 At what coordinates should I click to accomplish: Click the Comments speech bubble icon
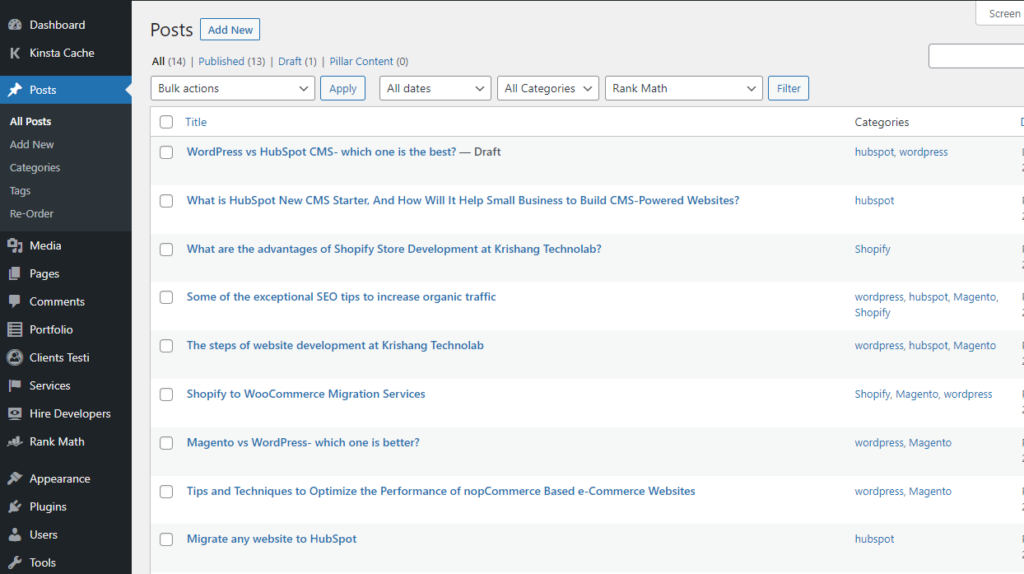[x=15, y=301]
